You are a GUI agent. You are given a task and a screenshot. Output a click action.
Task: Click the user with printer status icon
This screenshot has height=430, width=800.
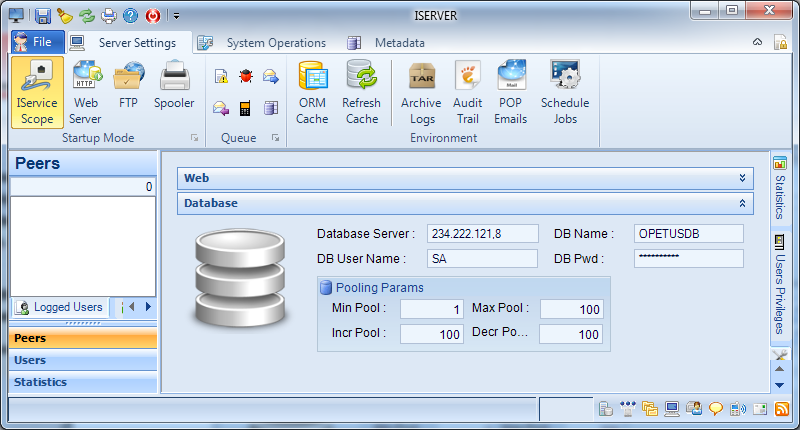pyautogui.click(x=694, y=409)
